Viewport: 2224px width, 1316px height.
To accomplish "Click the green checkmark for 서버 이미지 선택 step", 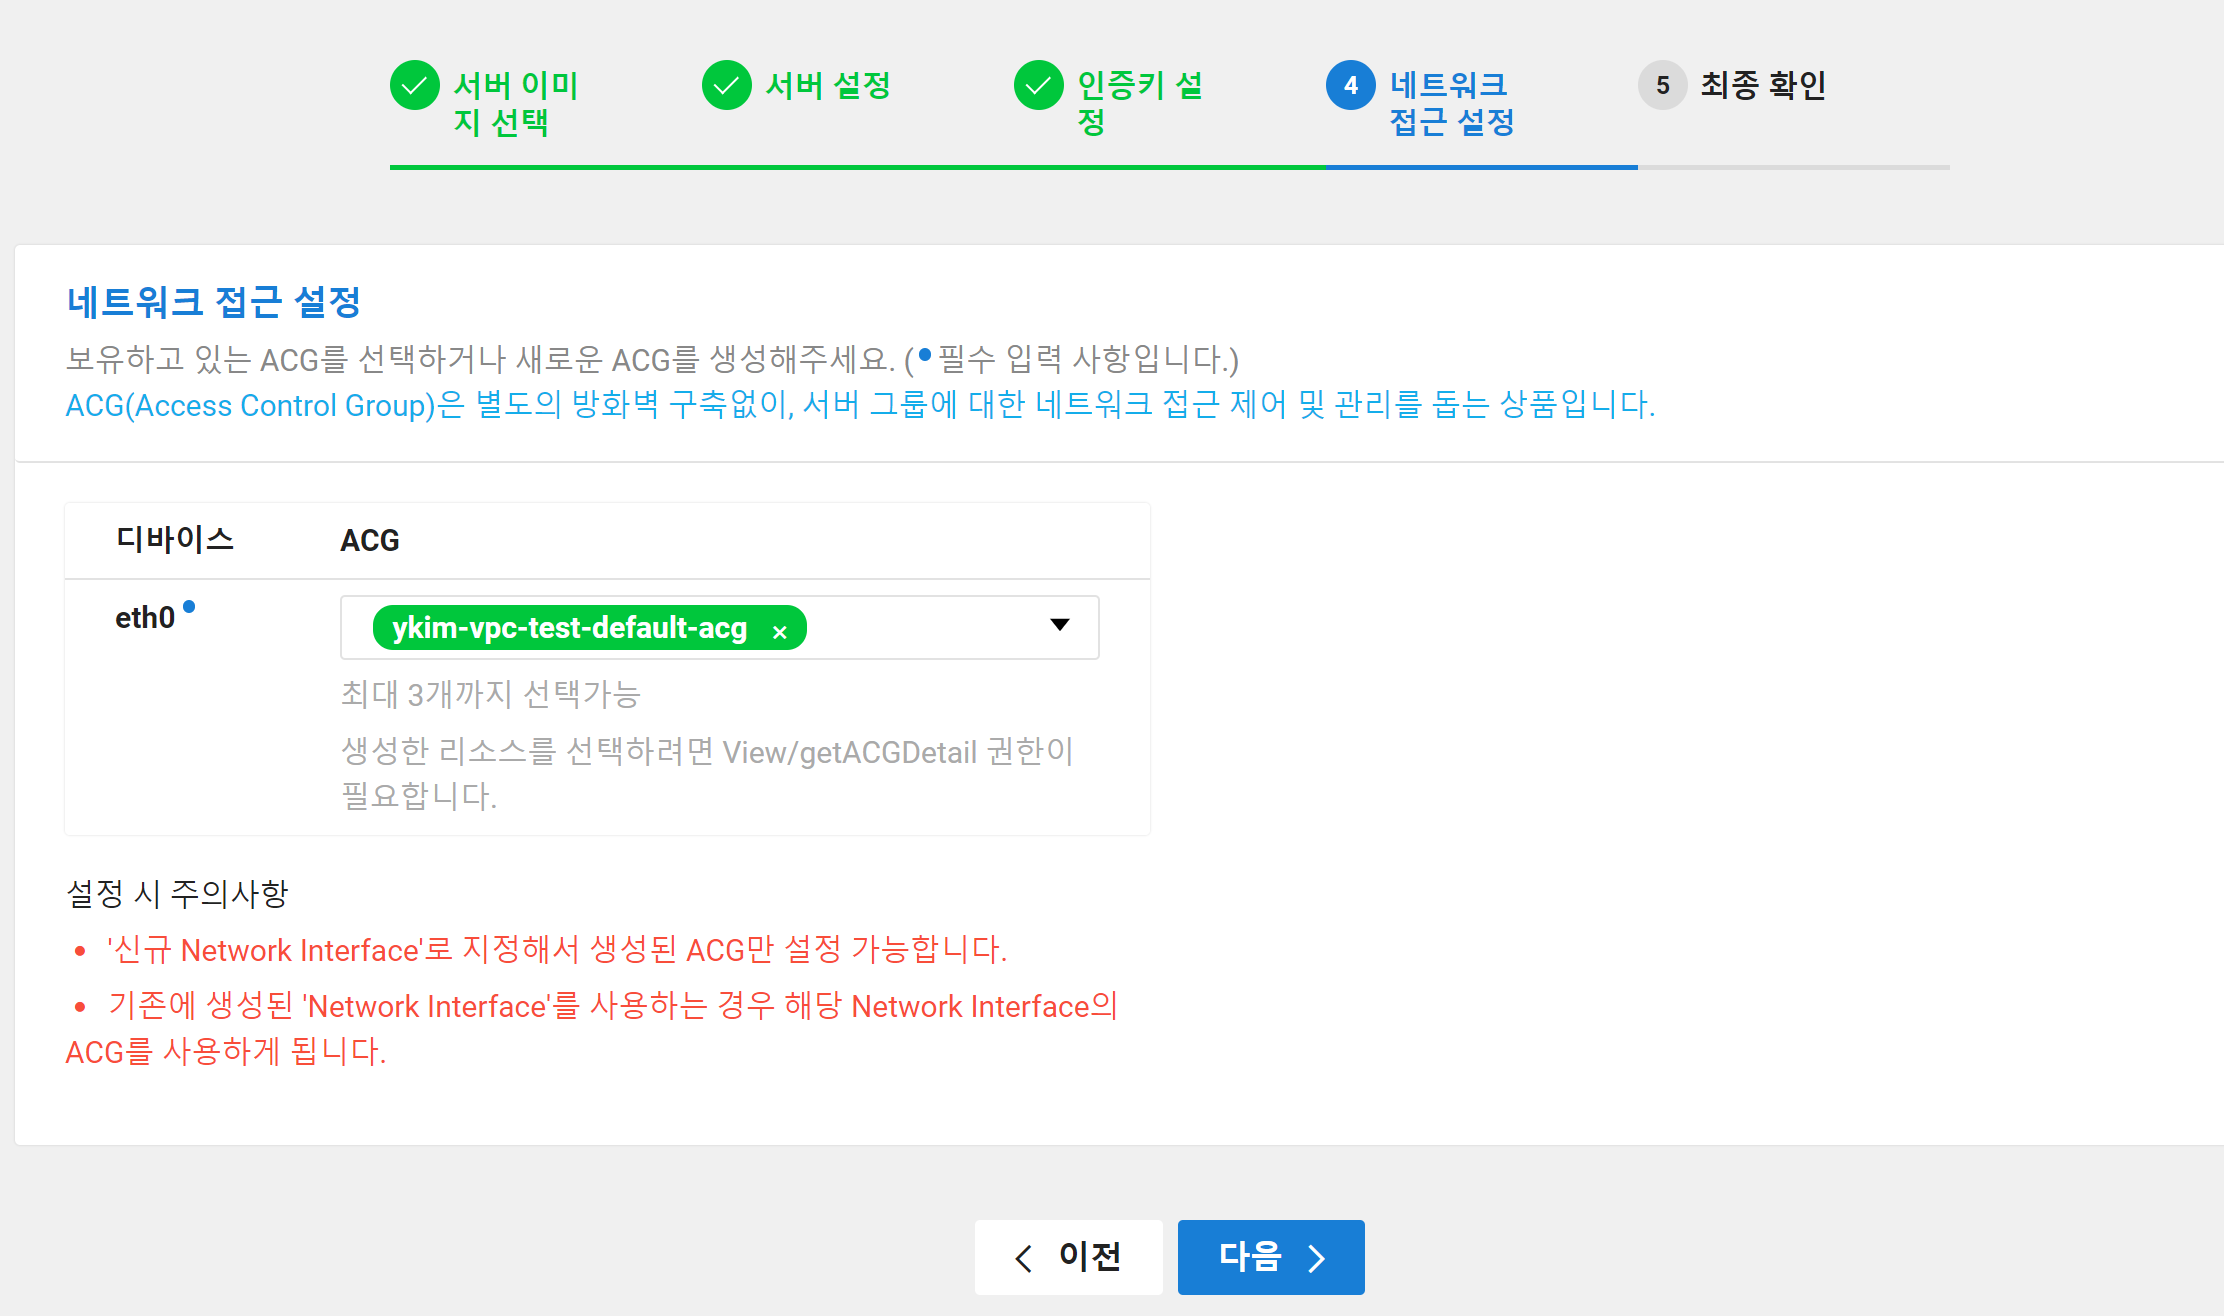I will 414,86.
